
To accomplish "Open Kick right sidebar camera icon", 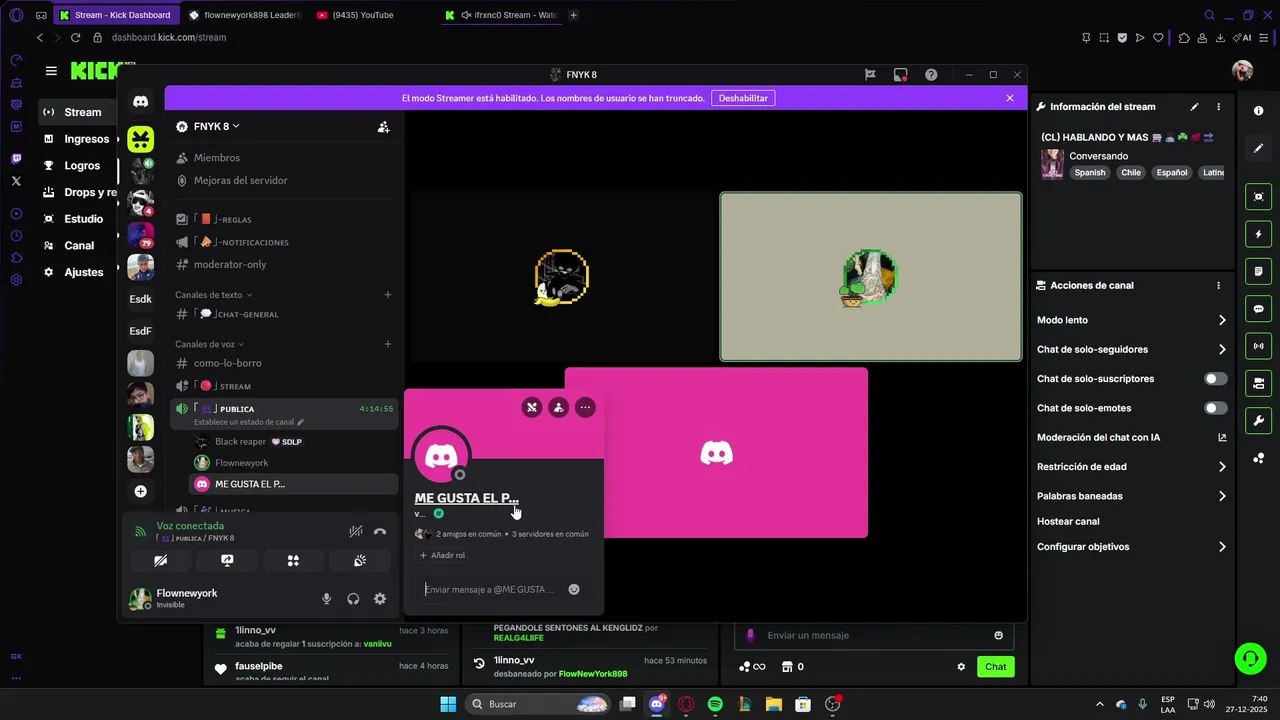I will pyautogui.click(x=1259, y=197).
